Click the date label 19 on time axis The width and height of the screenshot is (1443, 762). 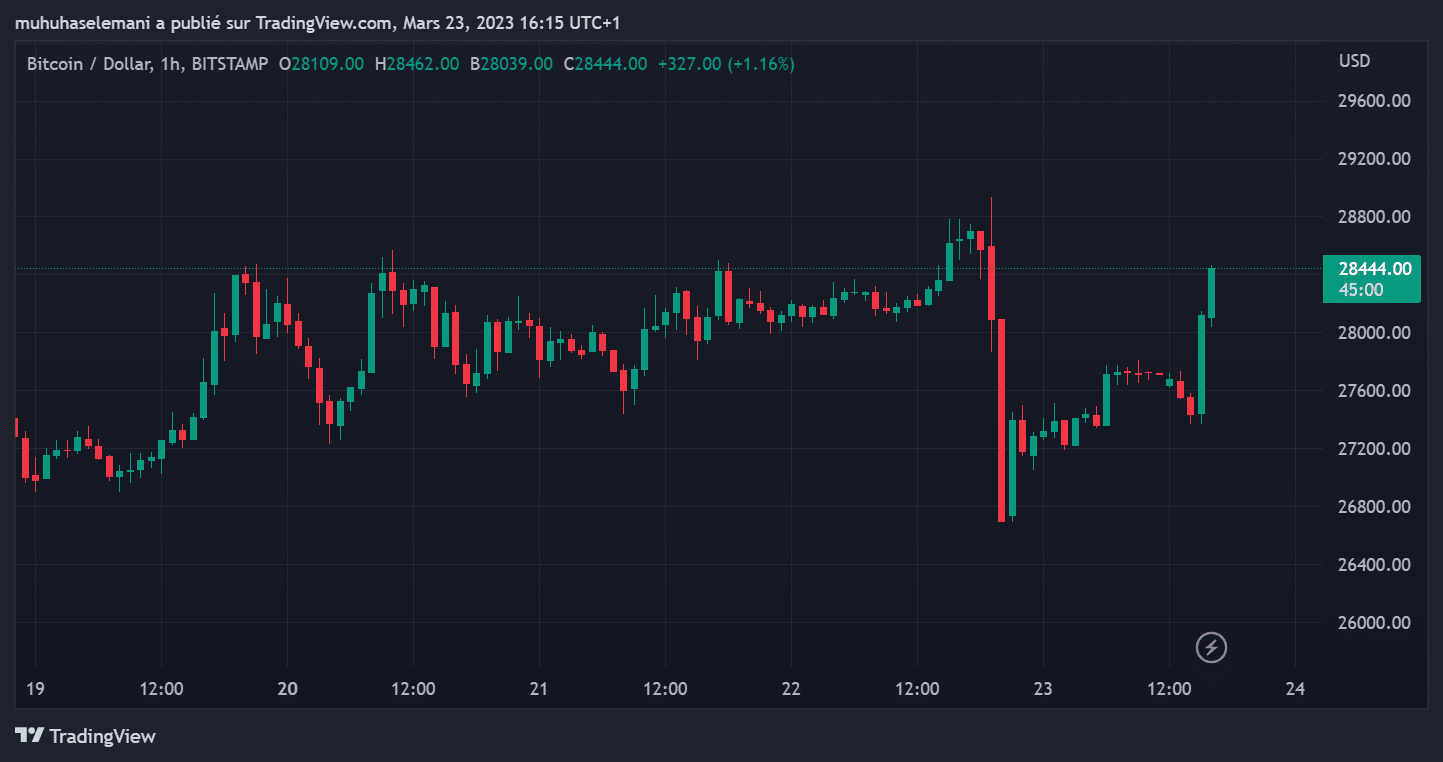(x=35, y=688)
